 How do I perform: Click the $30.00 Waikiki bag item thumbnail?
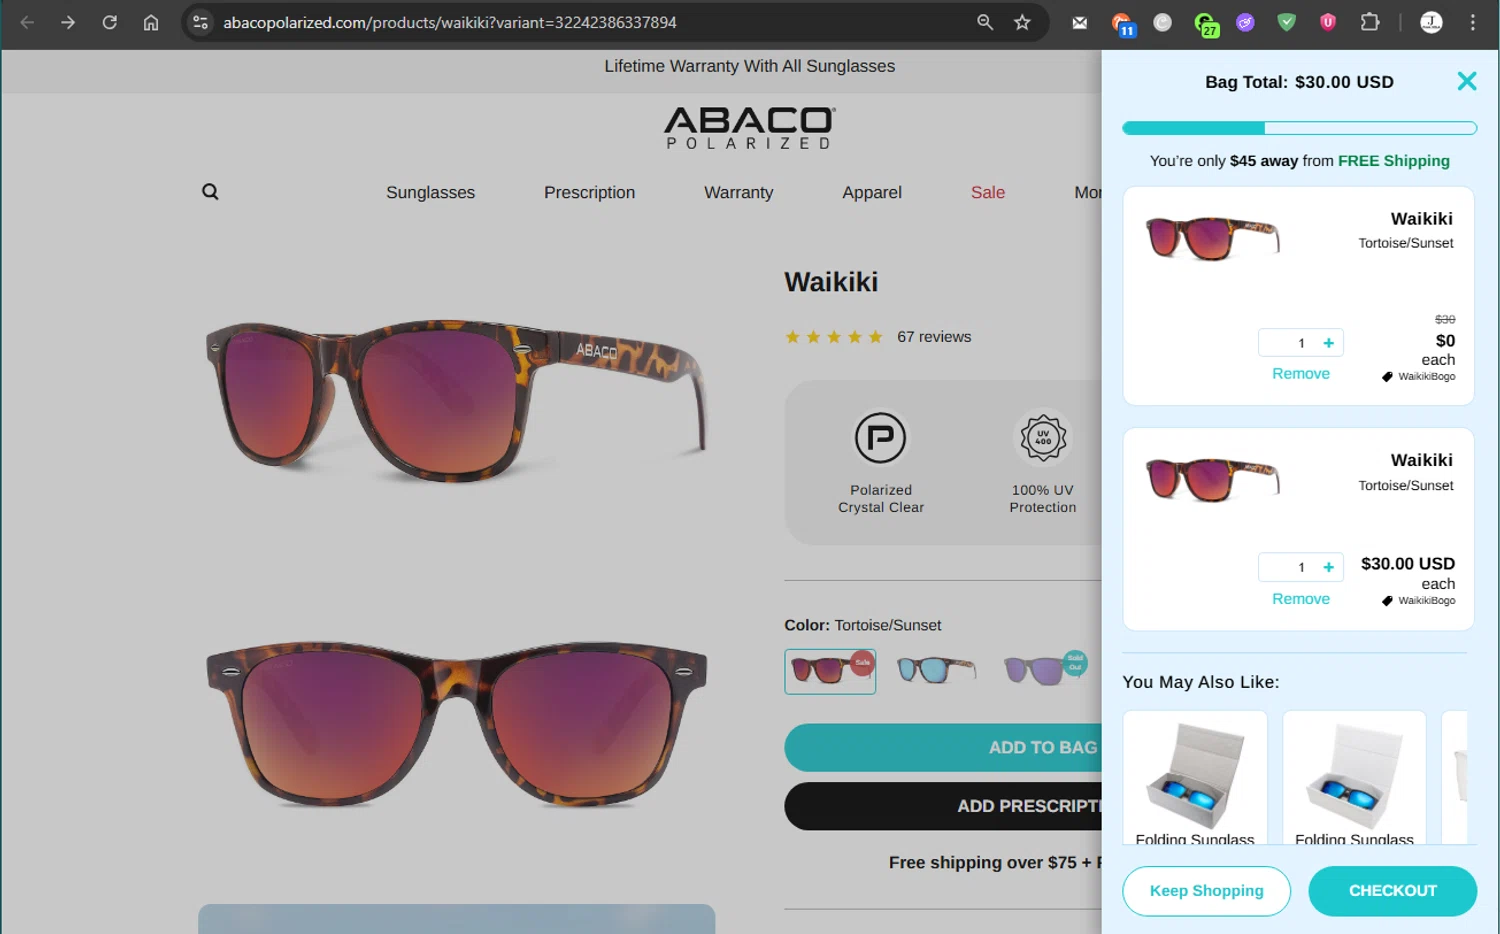click(x=1212, y=480)
